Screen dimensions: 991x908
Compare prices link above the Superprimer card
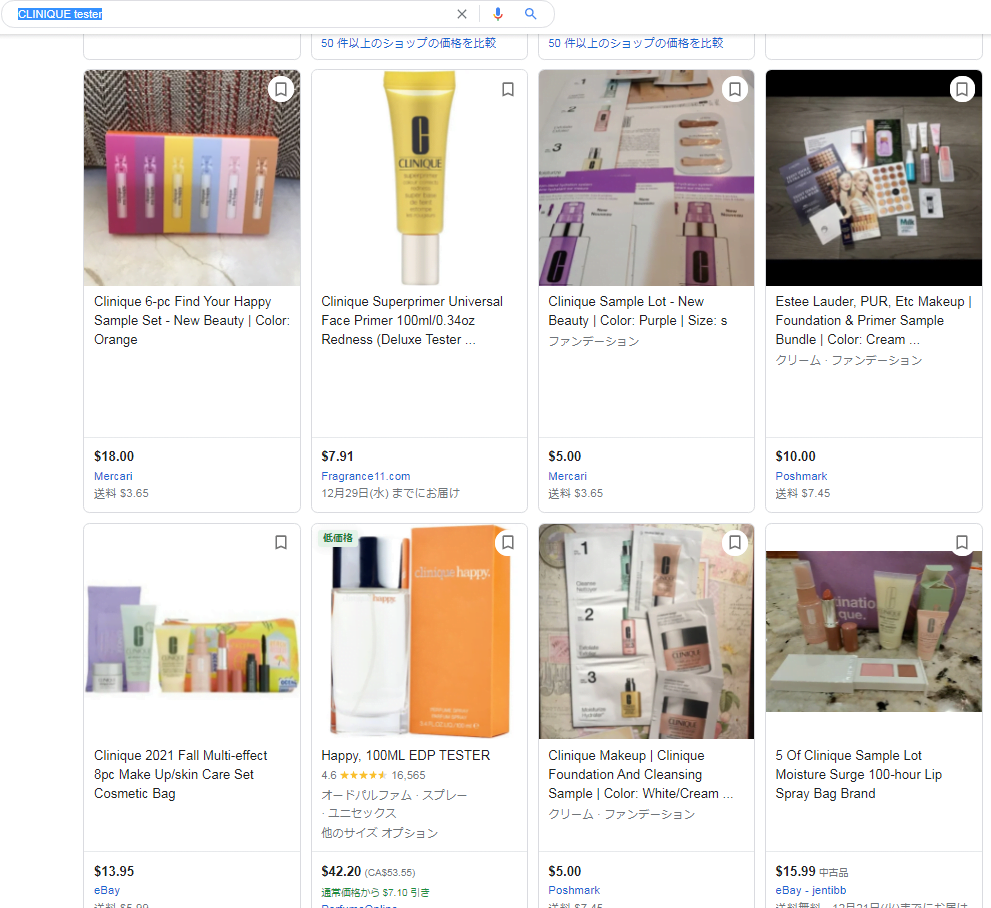point(408,43)
